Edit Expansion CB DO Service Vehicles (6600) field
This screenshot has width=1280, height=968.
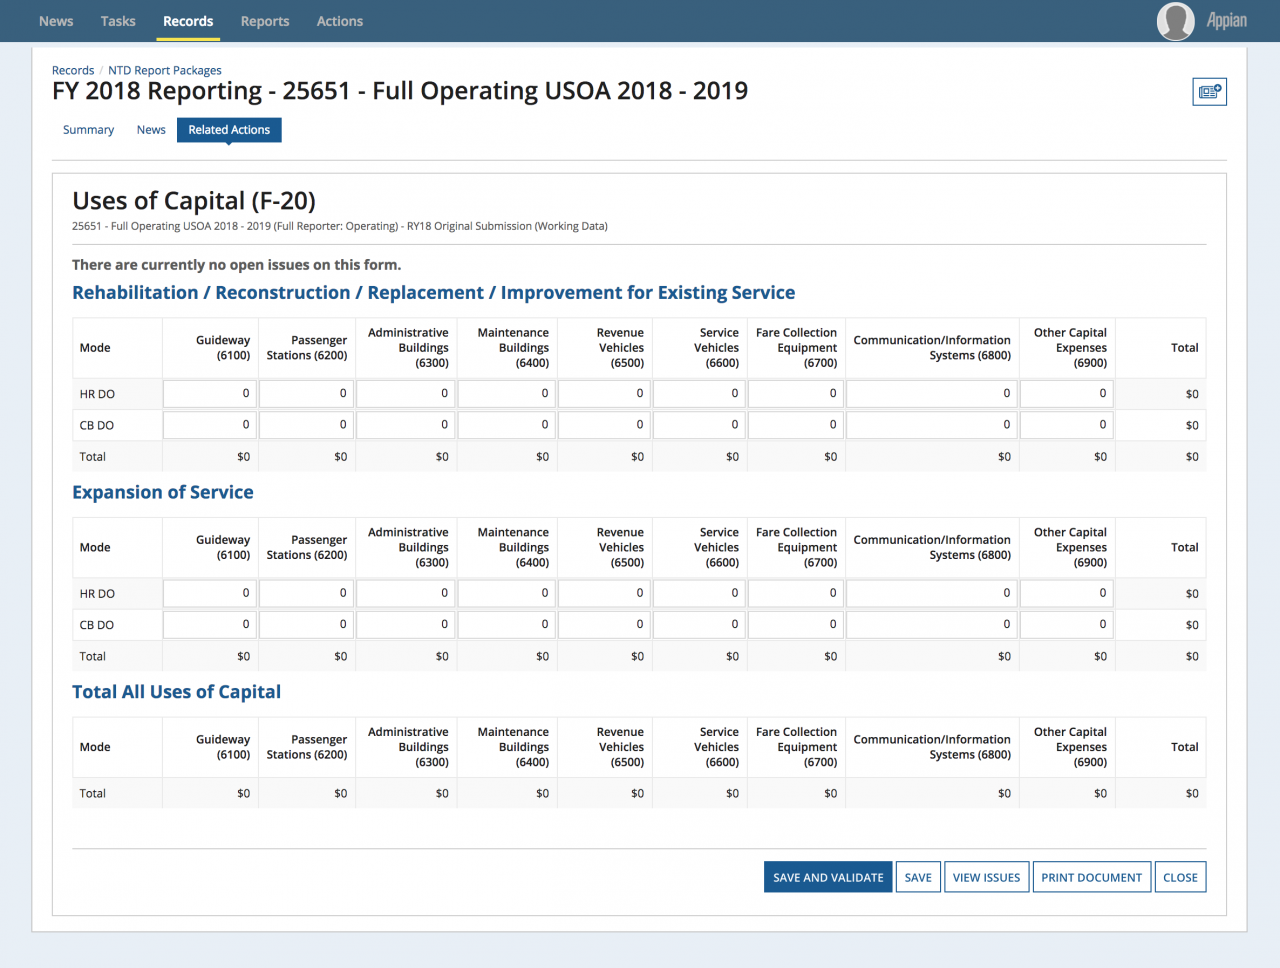click(x=699, y=624)
